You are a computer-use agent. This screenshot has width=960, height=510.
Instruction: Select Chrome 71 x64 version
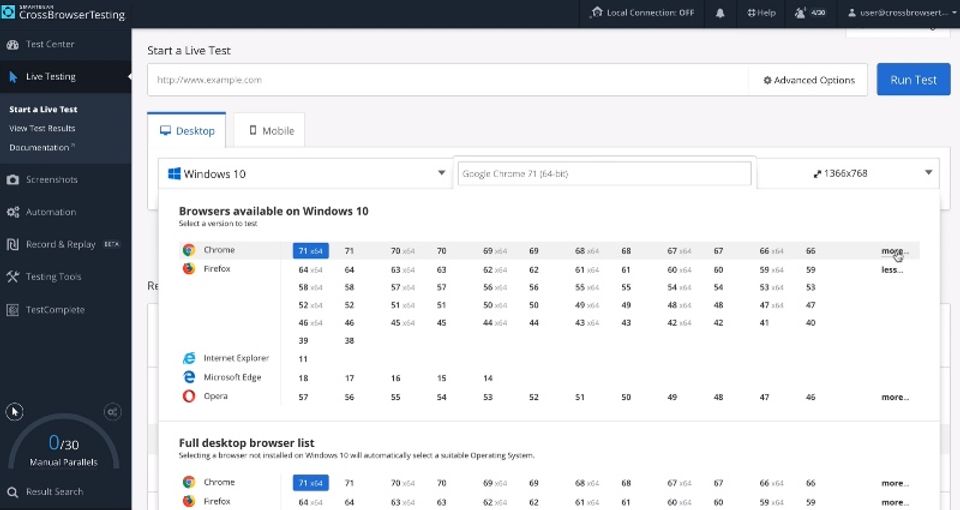click(x=310, y=250)
